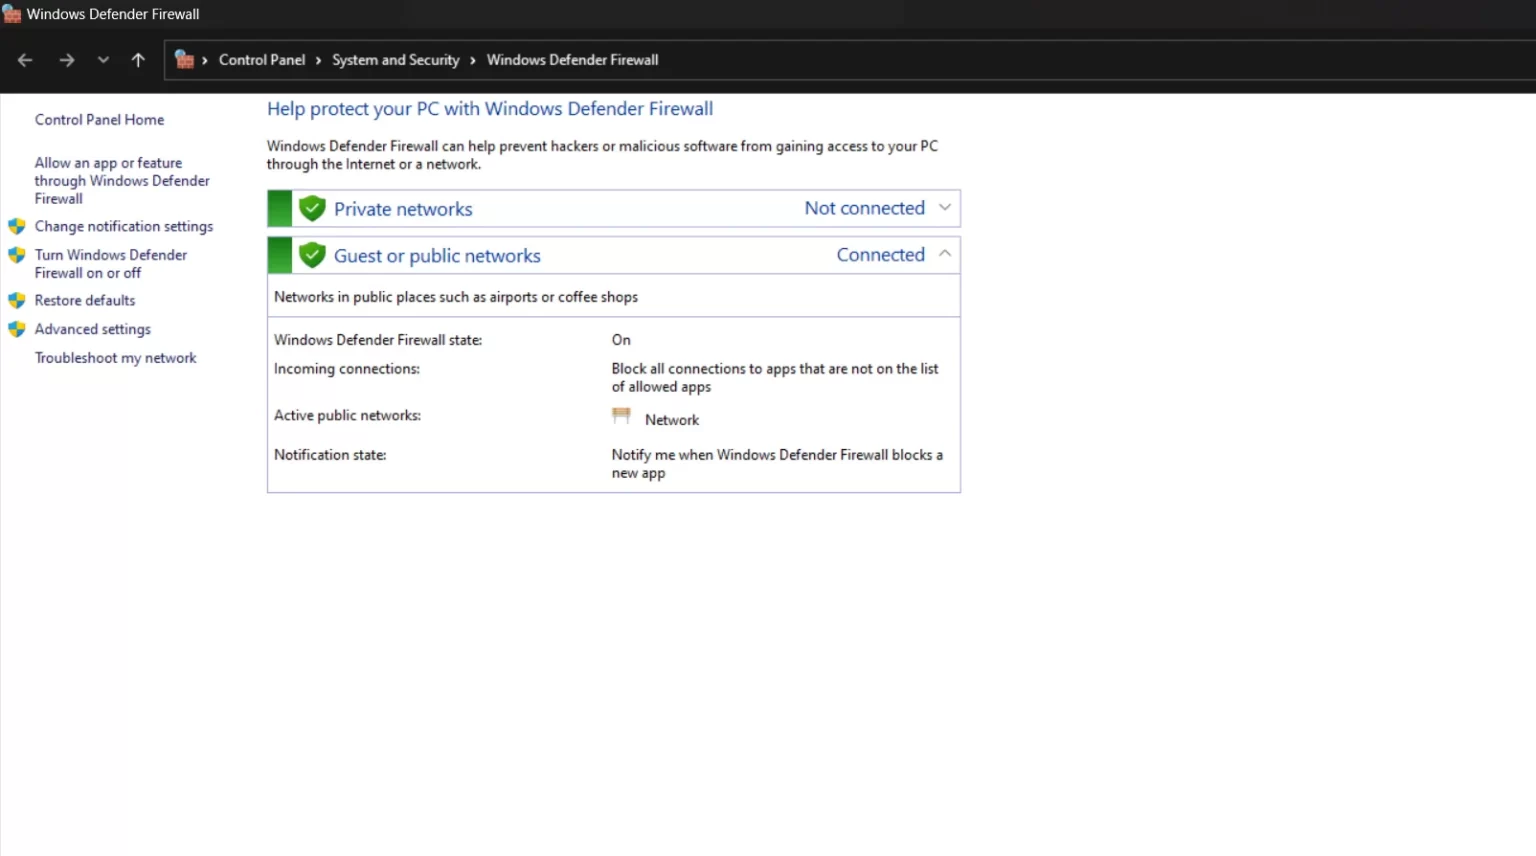Open Allow an app or feature link
This screenshot has width=1536, height=856.
click(122, 181)
